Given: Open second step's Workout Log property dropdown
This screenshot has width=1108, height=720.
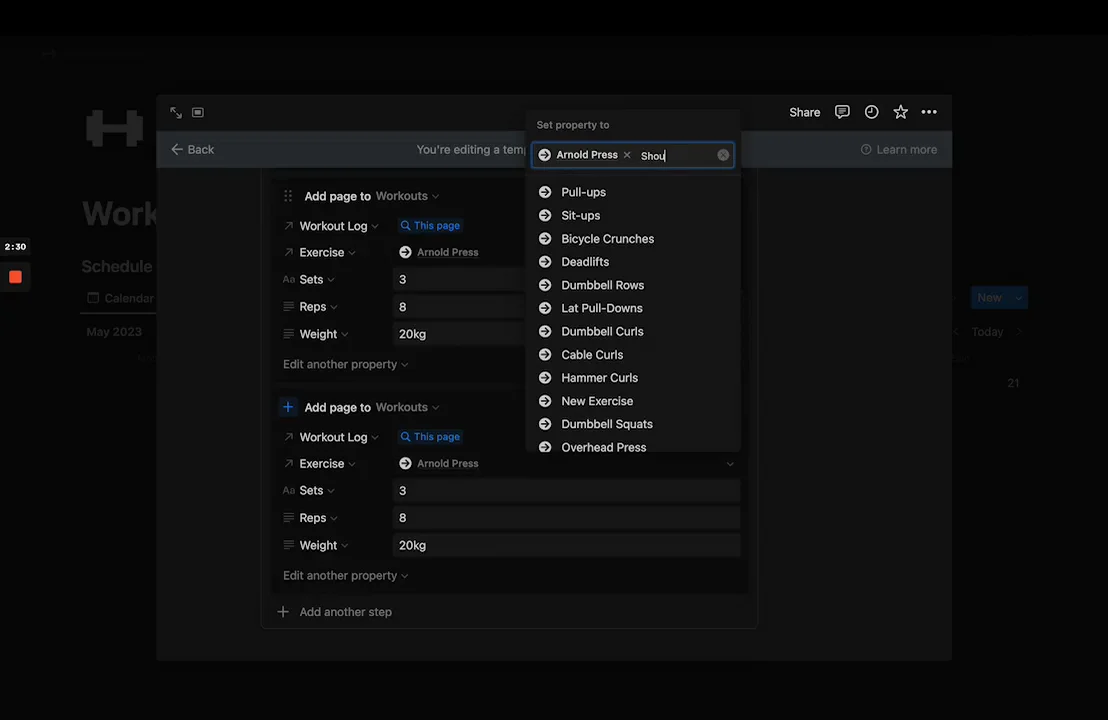Looking at the screenshot, I should [338, 437].
